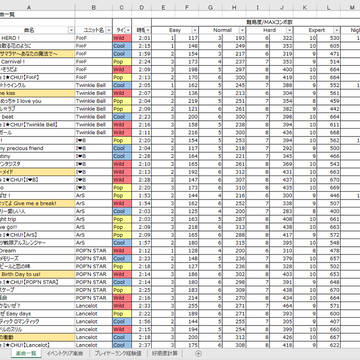360x360 pixels.
Task: Click the ArS unit cell in 'Give me a break!' row
Action: tap(94, 203)
